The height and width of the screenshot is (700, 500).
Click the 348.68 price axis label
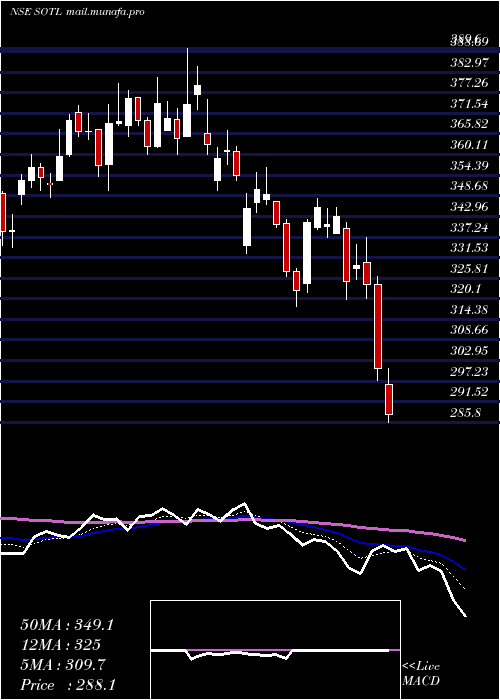[469, 186]
